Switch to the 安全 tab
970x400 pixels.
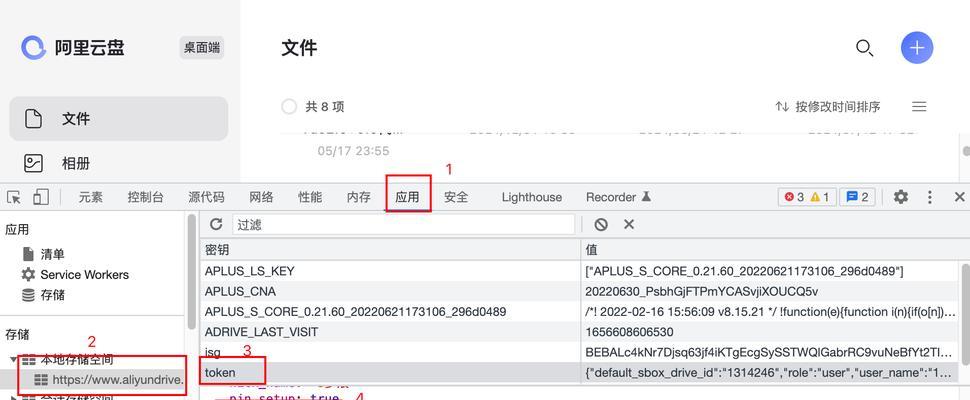pyautogui.click(x=457, y=197)
